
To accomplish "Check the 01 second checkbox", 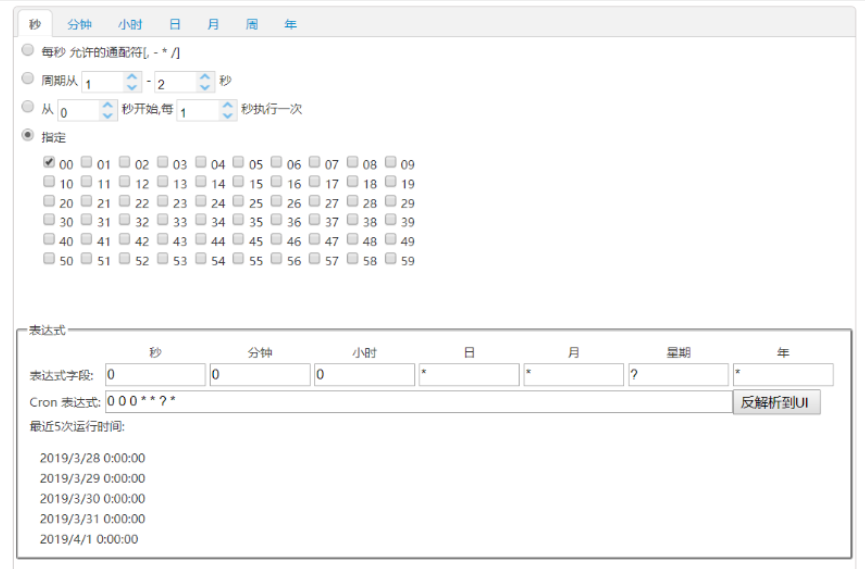I will coord(87,162).
